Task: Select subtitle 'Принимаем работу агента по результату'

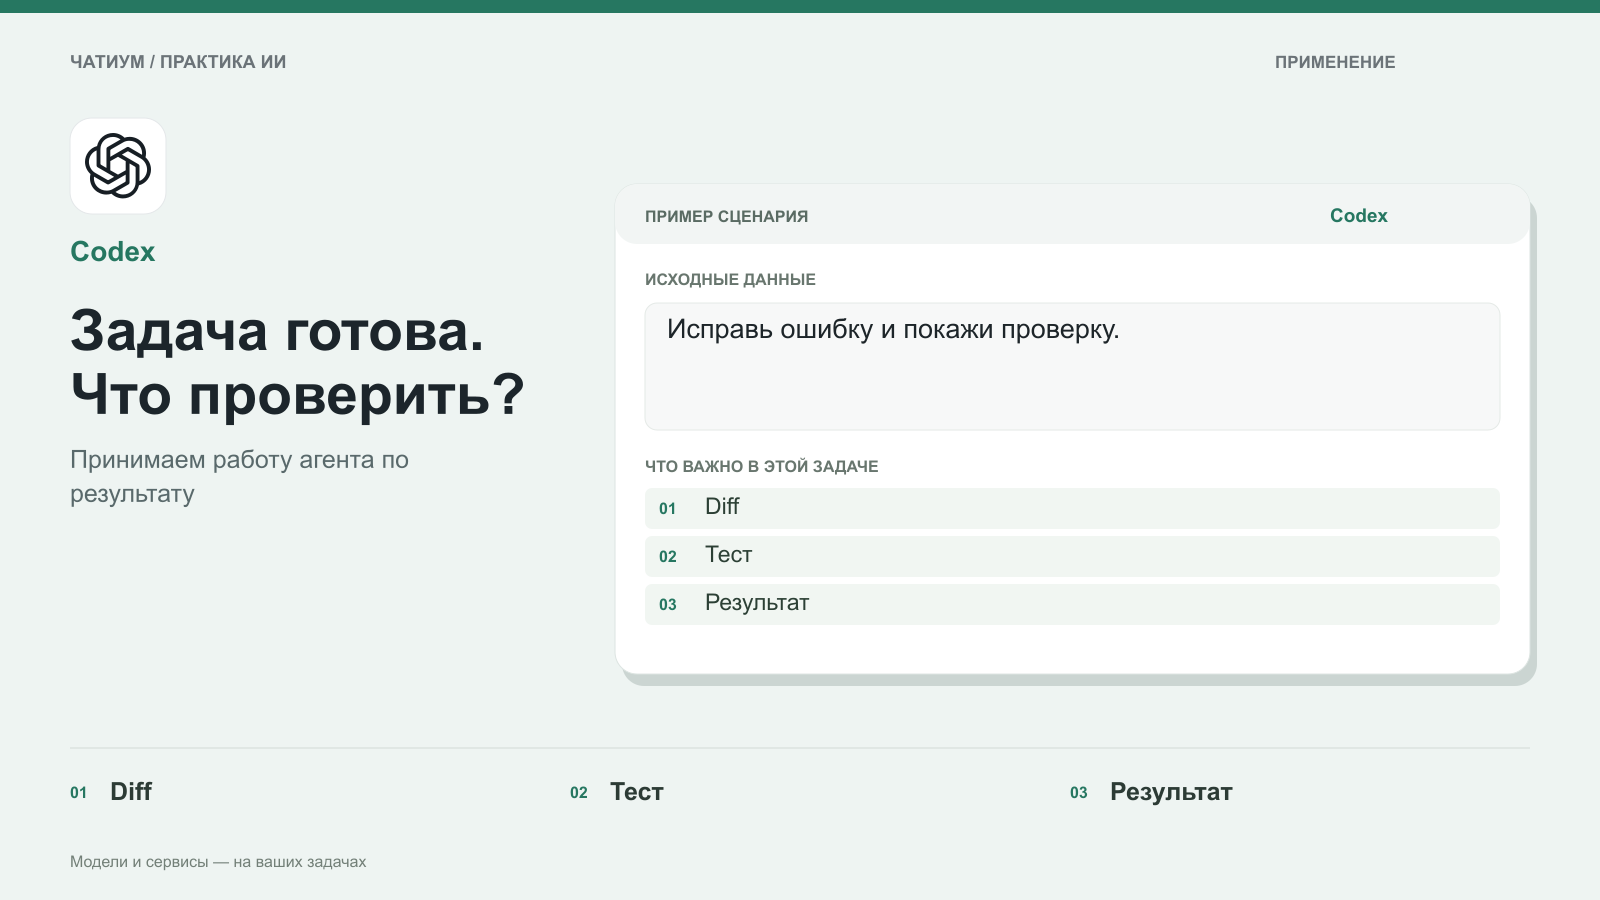Action: point(239,477)
